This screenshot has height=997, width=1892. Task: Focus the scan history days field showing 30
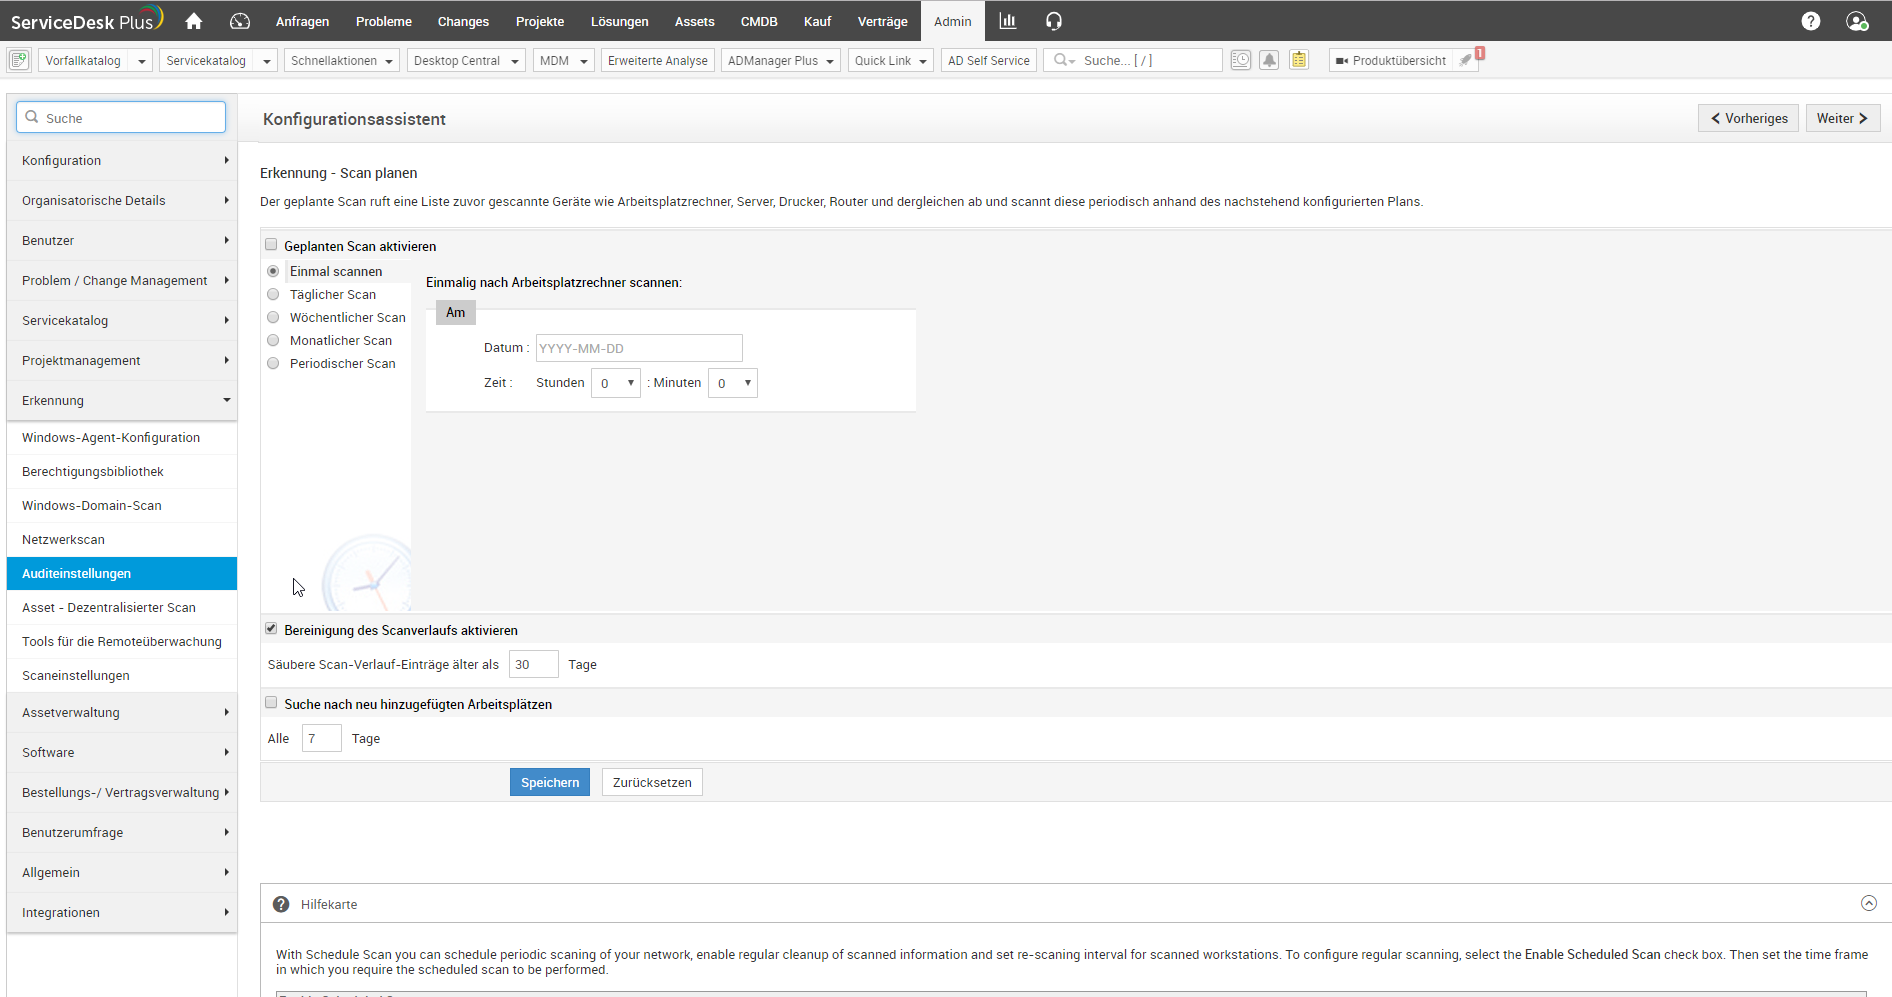coord(533,664)
